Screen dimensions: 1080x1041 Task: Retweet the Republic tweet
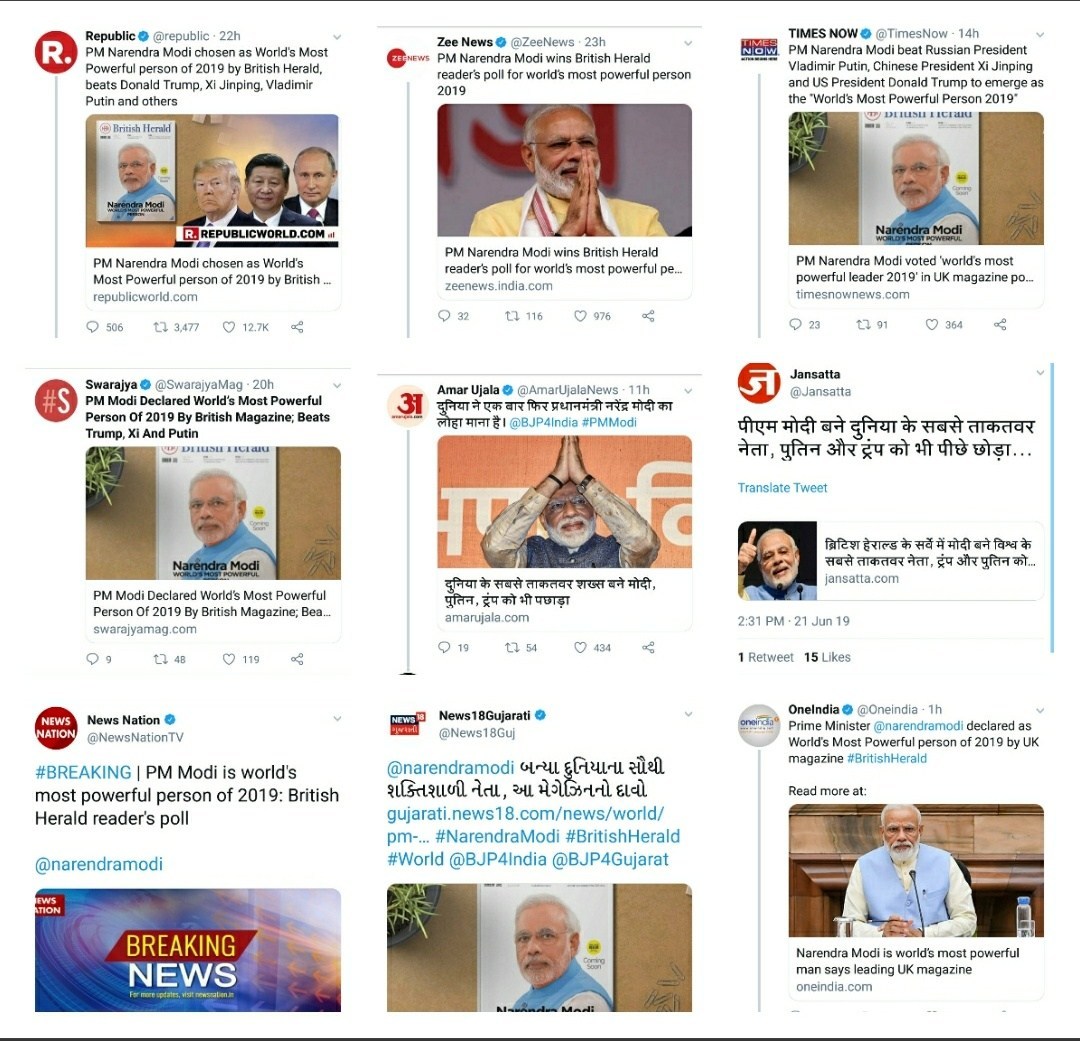[160, 327]
